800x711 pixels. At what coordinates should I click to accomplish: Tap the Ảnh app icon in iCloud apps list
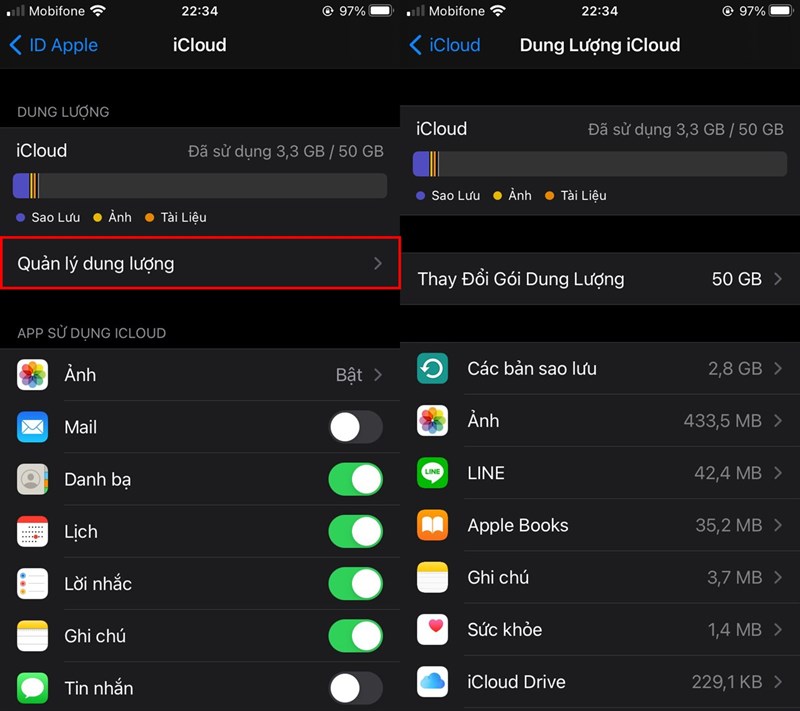tap(33, 375)
